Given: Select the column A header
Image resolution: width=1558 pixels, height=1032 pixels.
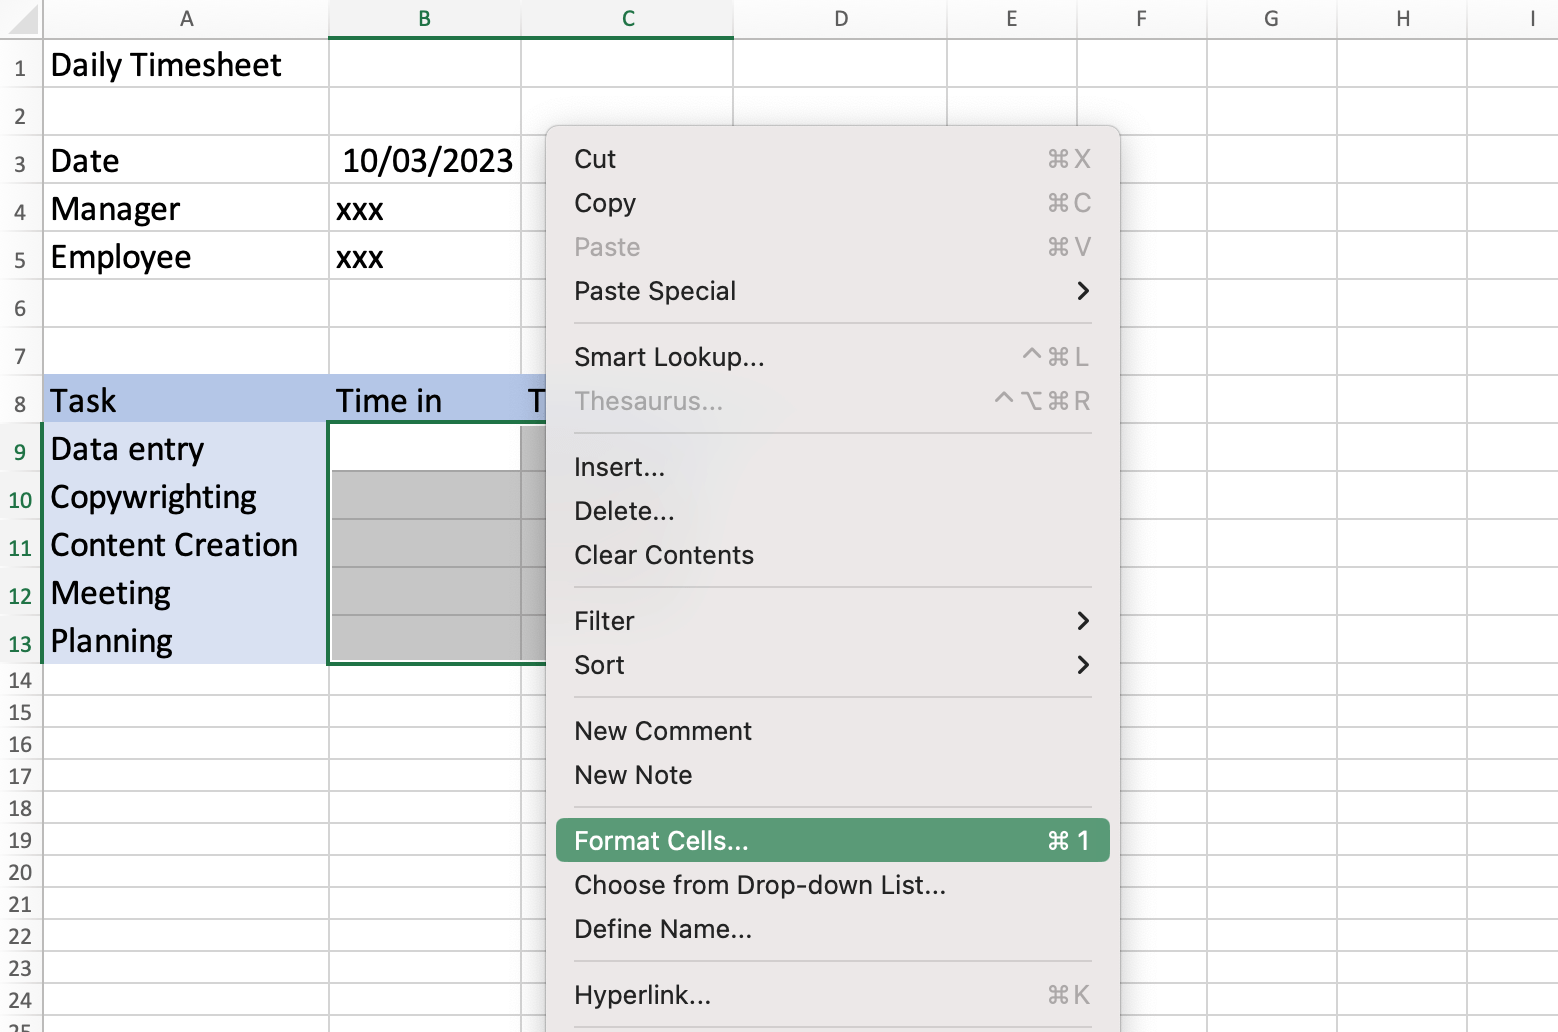Looking at the screenshot, I should pos(186,19).
